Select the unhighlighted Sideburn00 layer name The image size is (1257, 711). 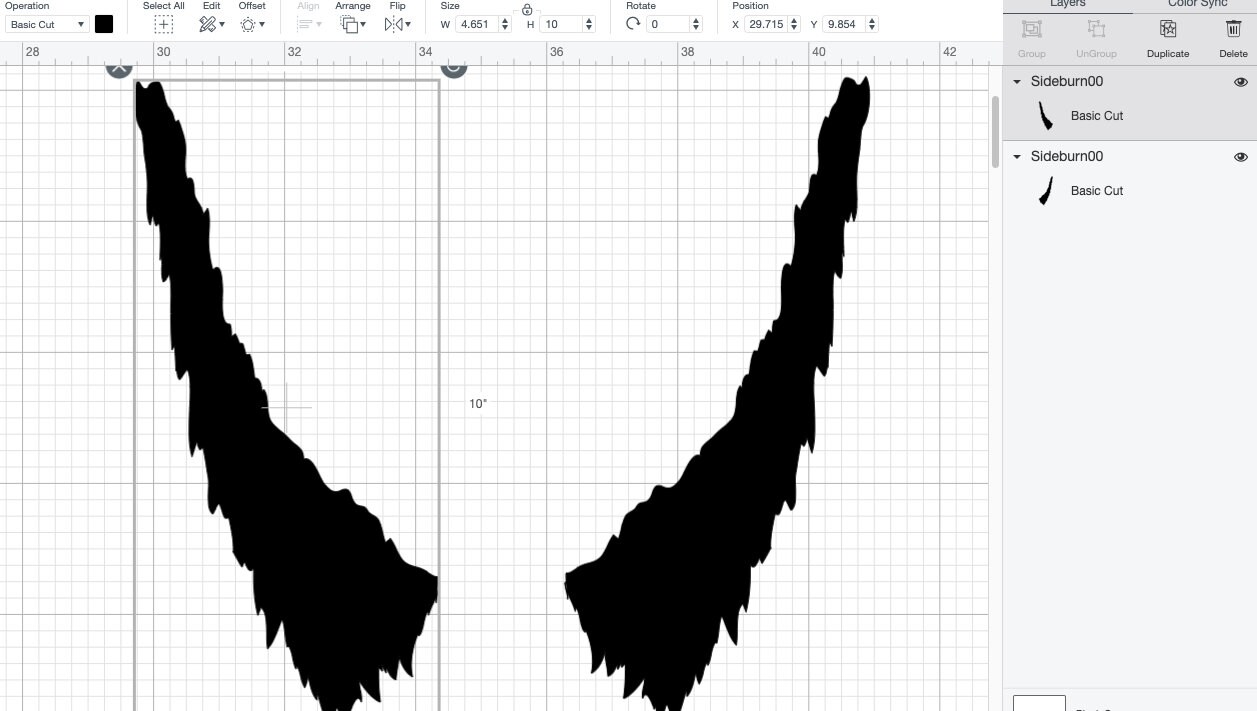tap(1067, 157)
